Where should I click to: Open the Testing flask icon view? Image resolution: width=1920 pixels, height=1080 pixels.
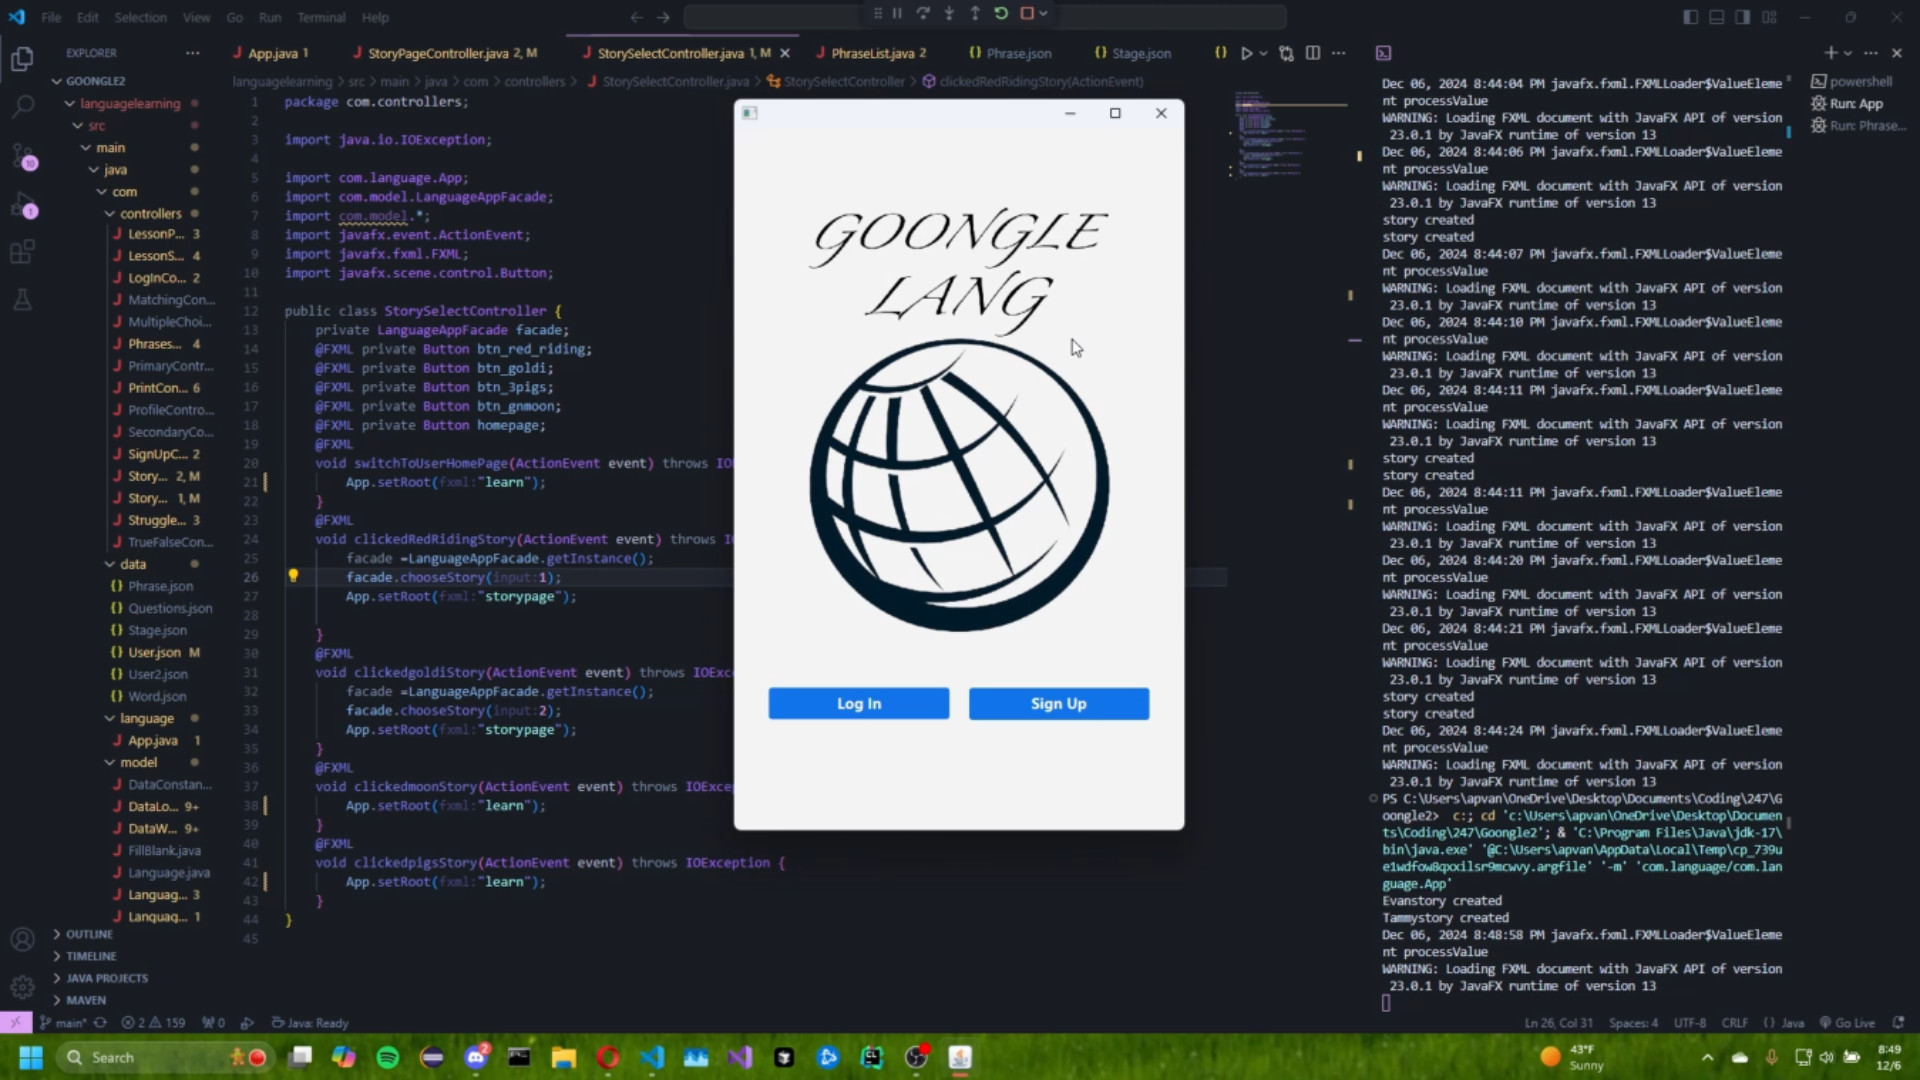22,299
